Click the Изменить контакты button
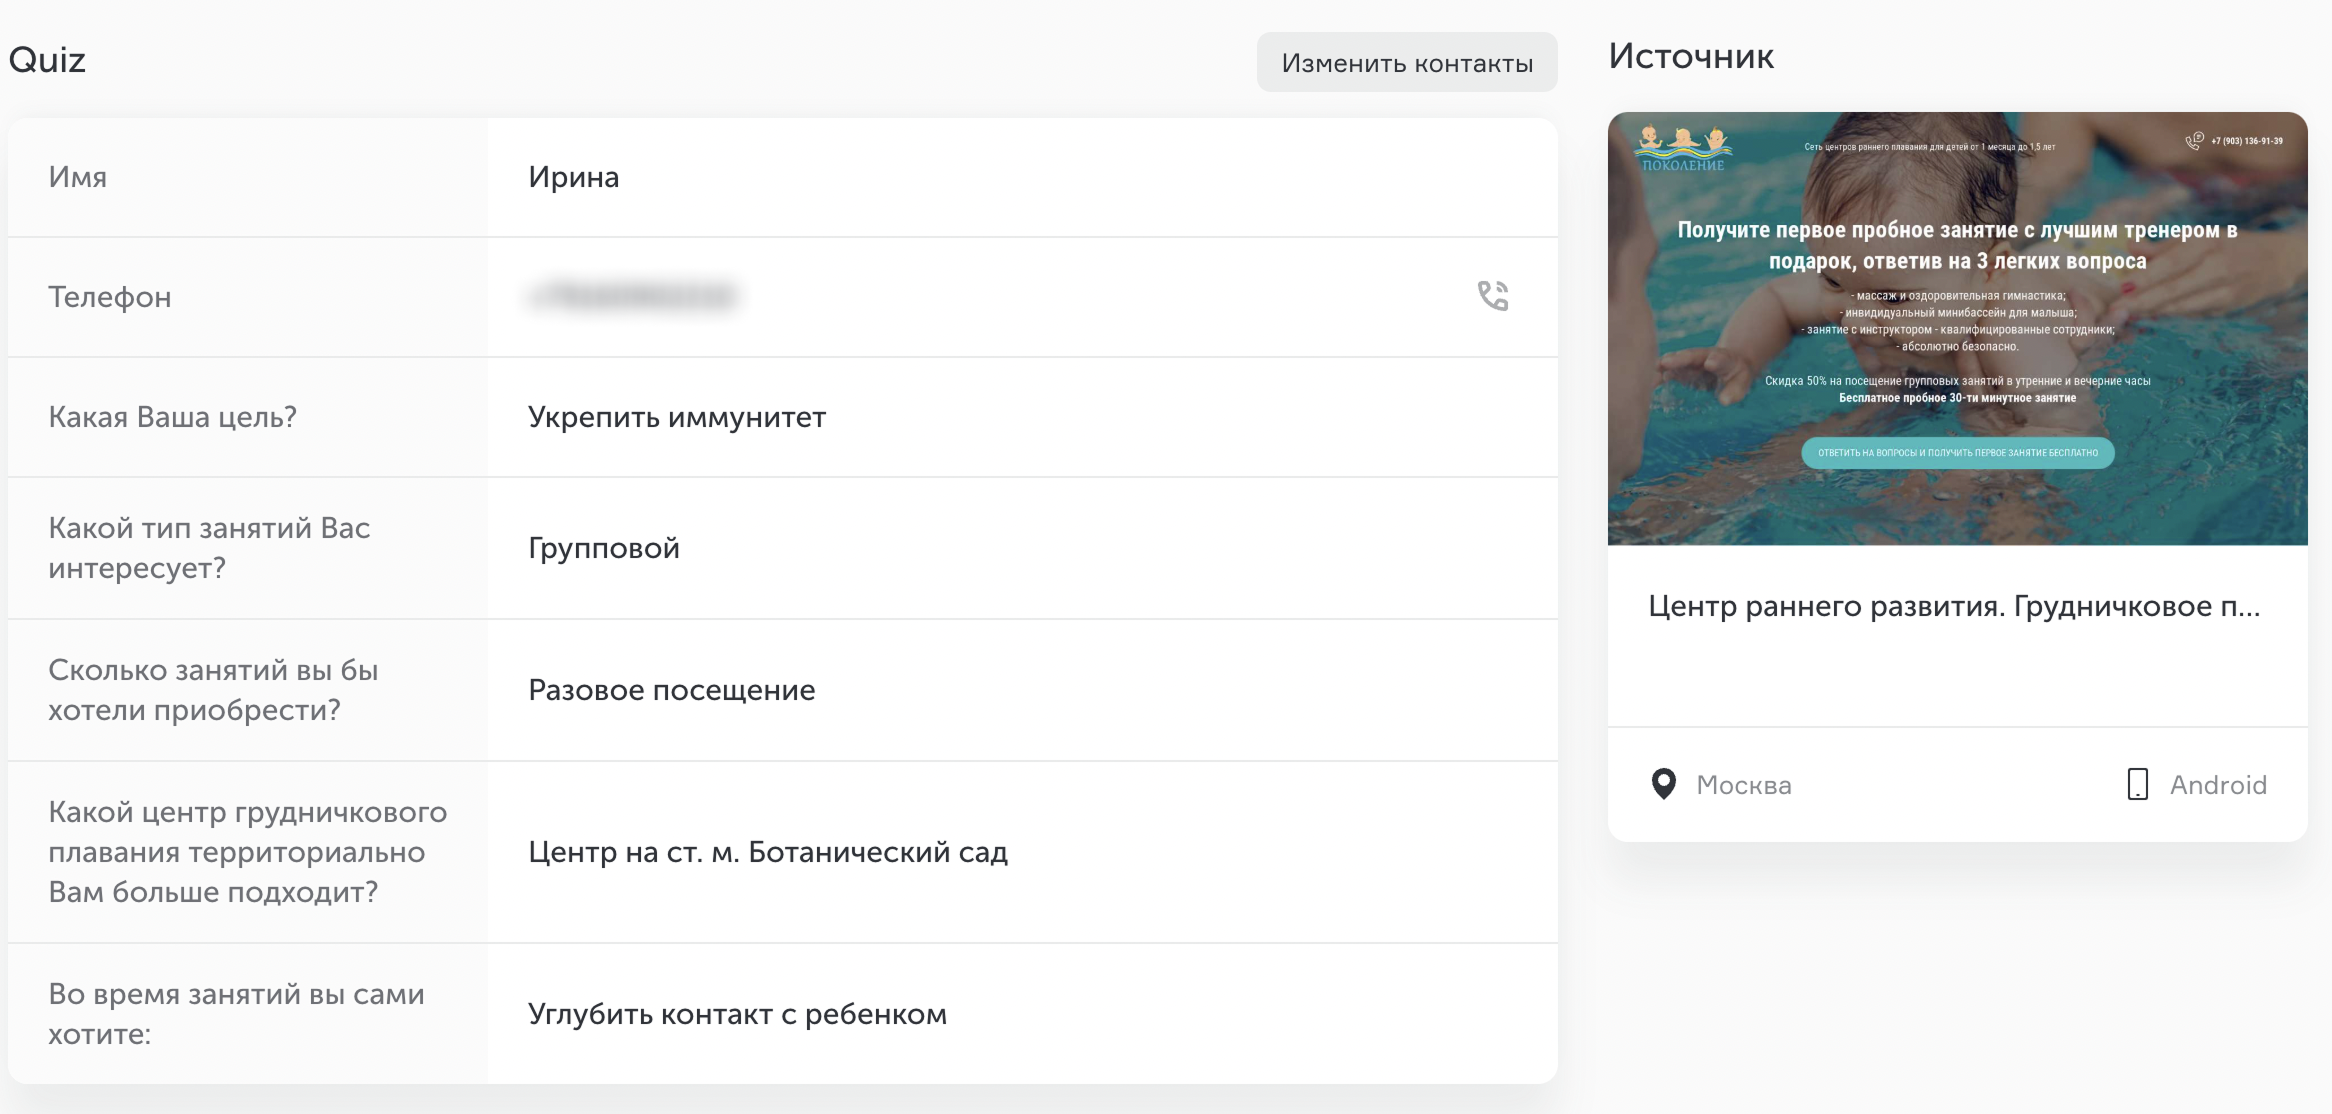This screenshot has height=1114, width=2332. point(1407,62)
